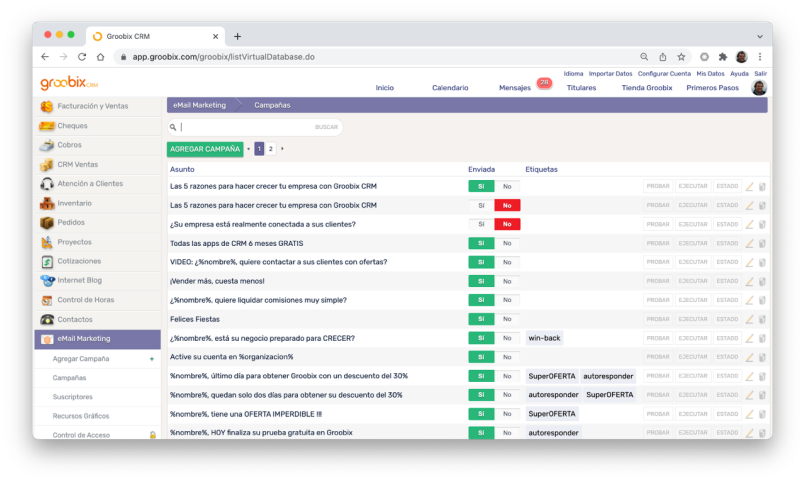Open the Inicio menu
This screenshot has width=805, height=482.
(385, 88)
